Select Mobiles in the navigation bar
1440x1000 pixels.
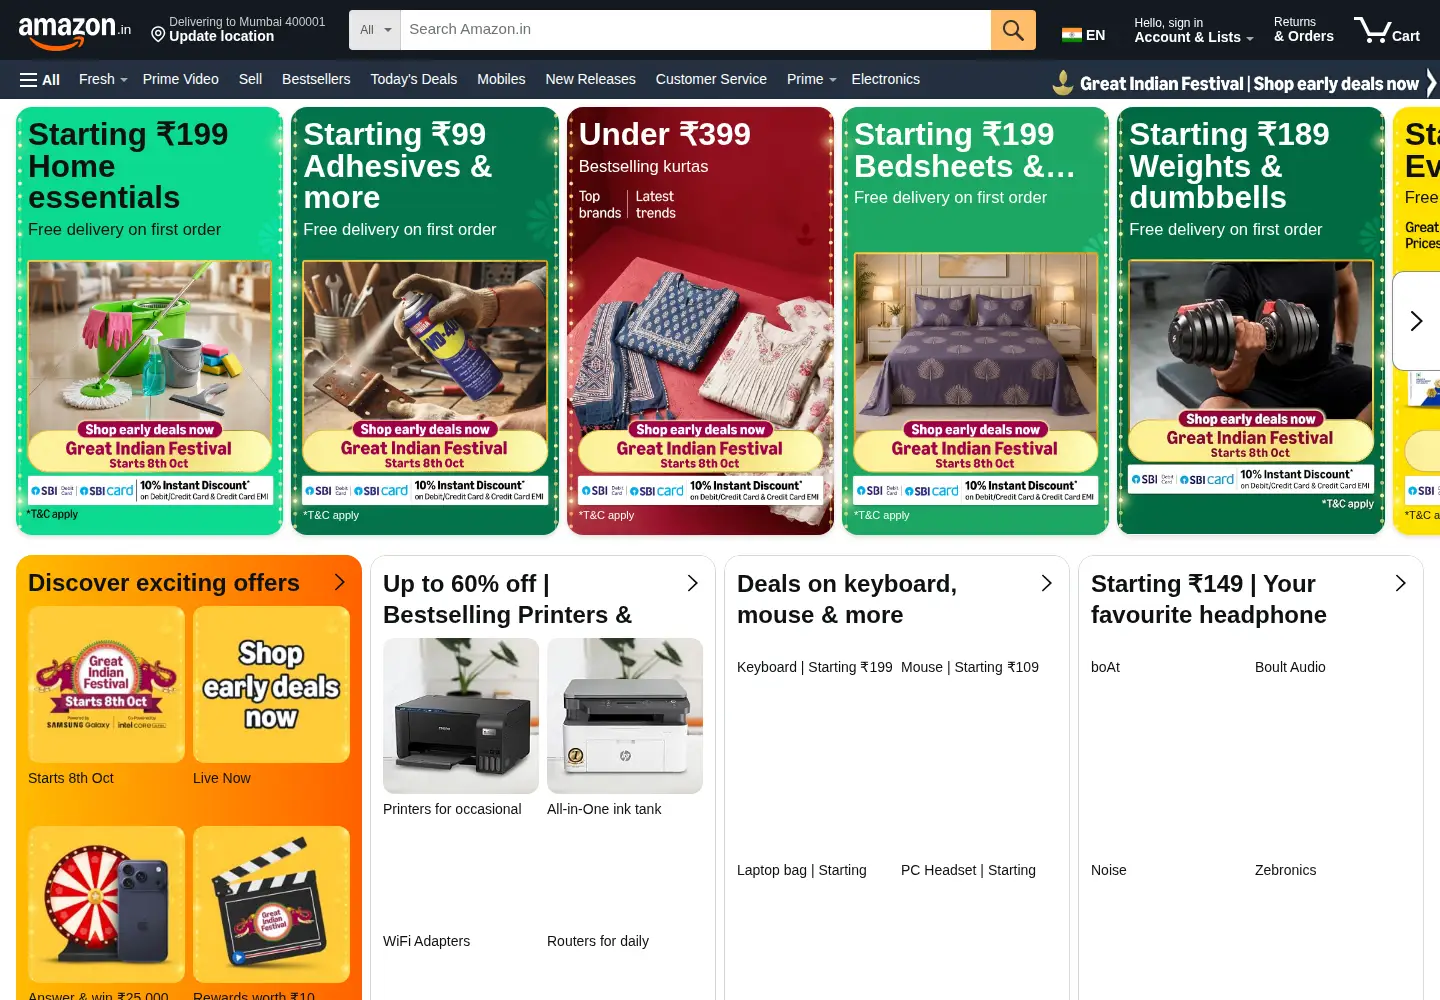coord(501,79)
